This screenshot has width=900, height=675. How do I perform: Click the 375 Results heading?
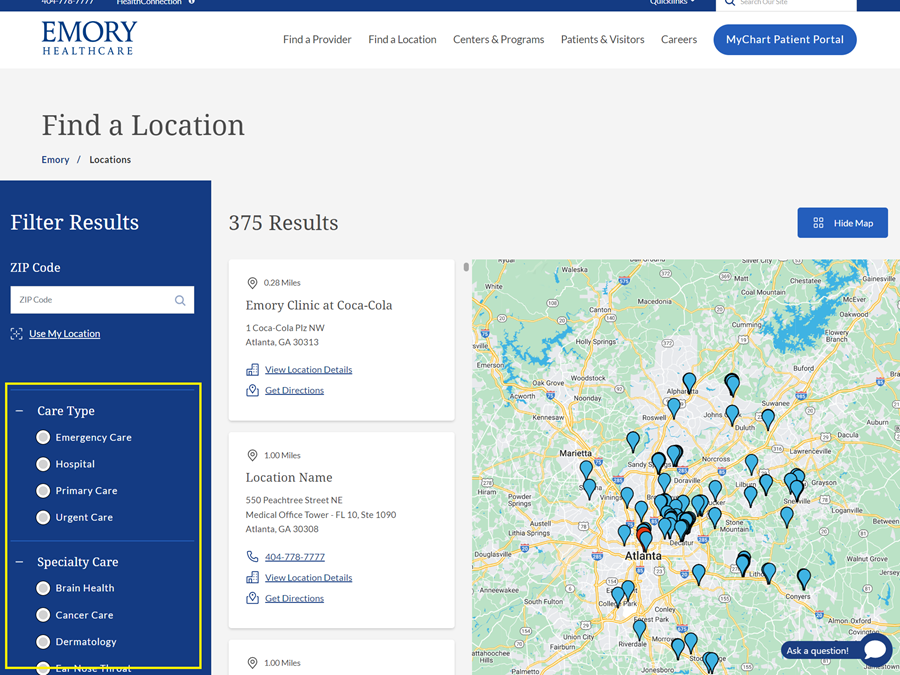pyautogui.click(x=284, y=223)
